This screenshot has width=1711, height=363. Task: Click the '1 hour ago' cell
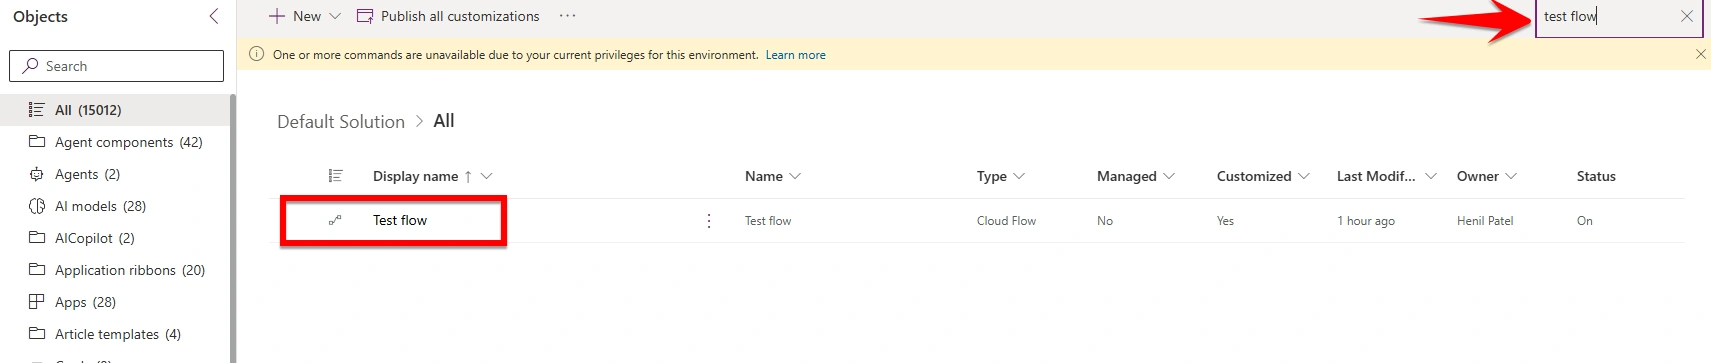(x=1366, y=221)
